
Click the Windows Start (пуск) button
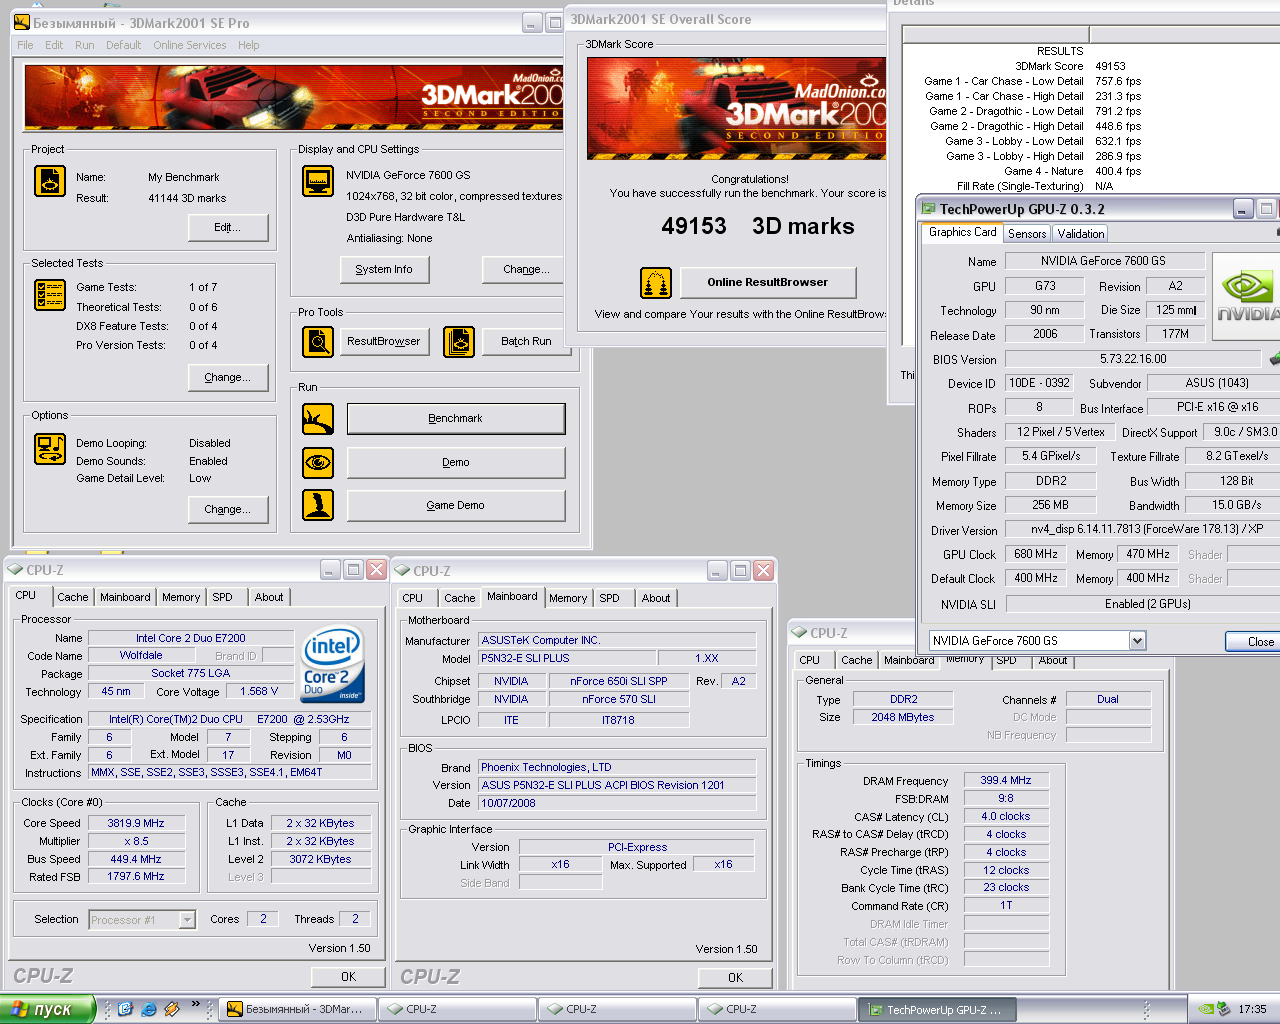click(x=47, y=1009)
